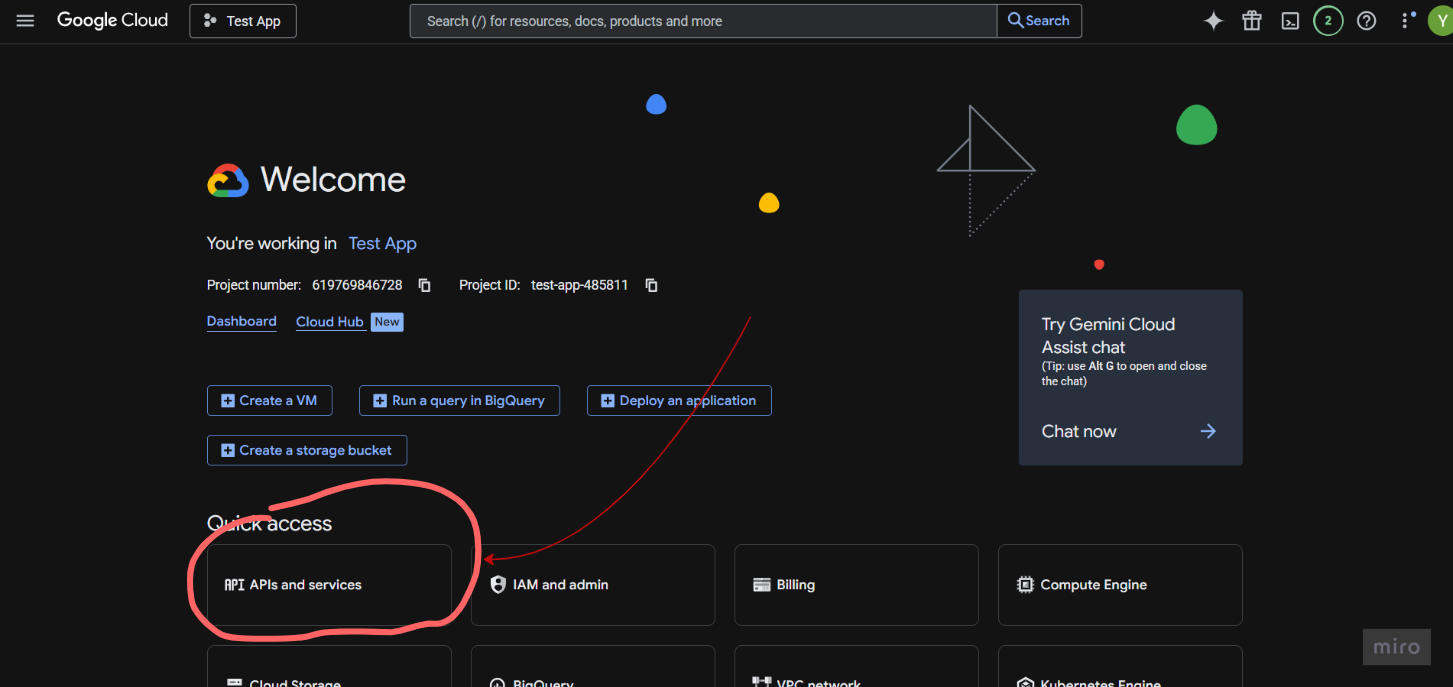Click Create a VM button
This screenshot has width=1453, height=687.
coord(270,400)
